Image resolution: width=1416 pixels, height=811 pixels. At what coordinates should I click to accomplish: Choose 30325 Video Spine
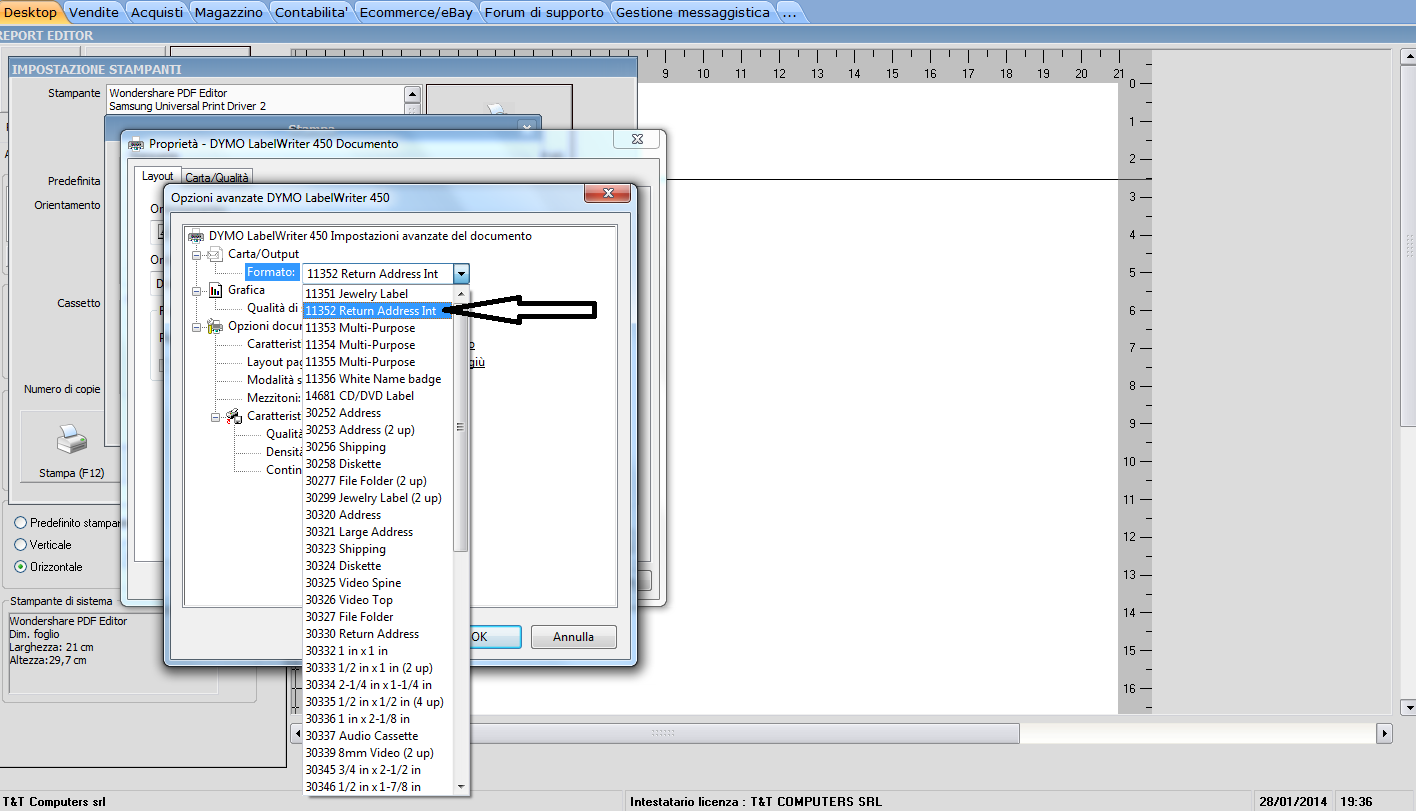378,583
